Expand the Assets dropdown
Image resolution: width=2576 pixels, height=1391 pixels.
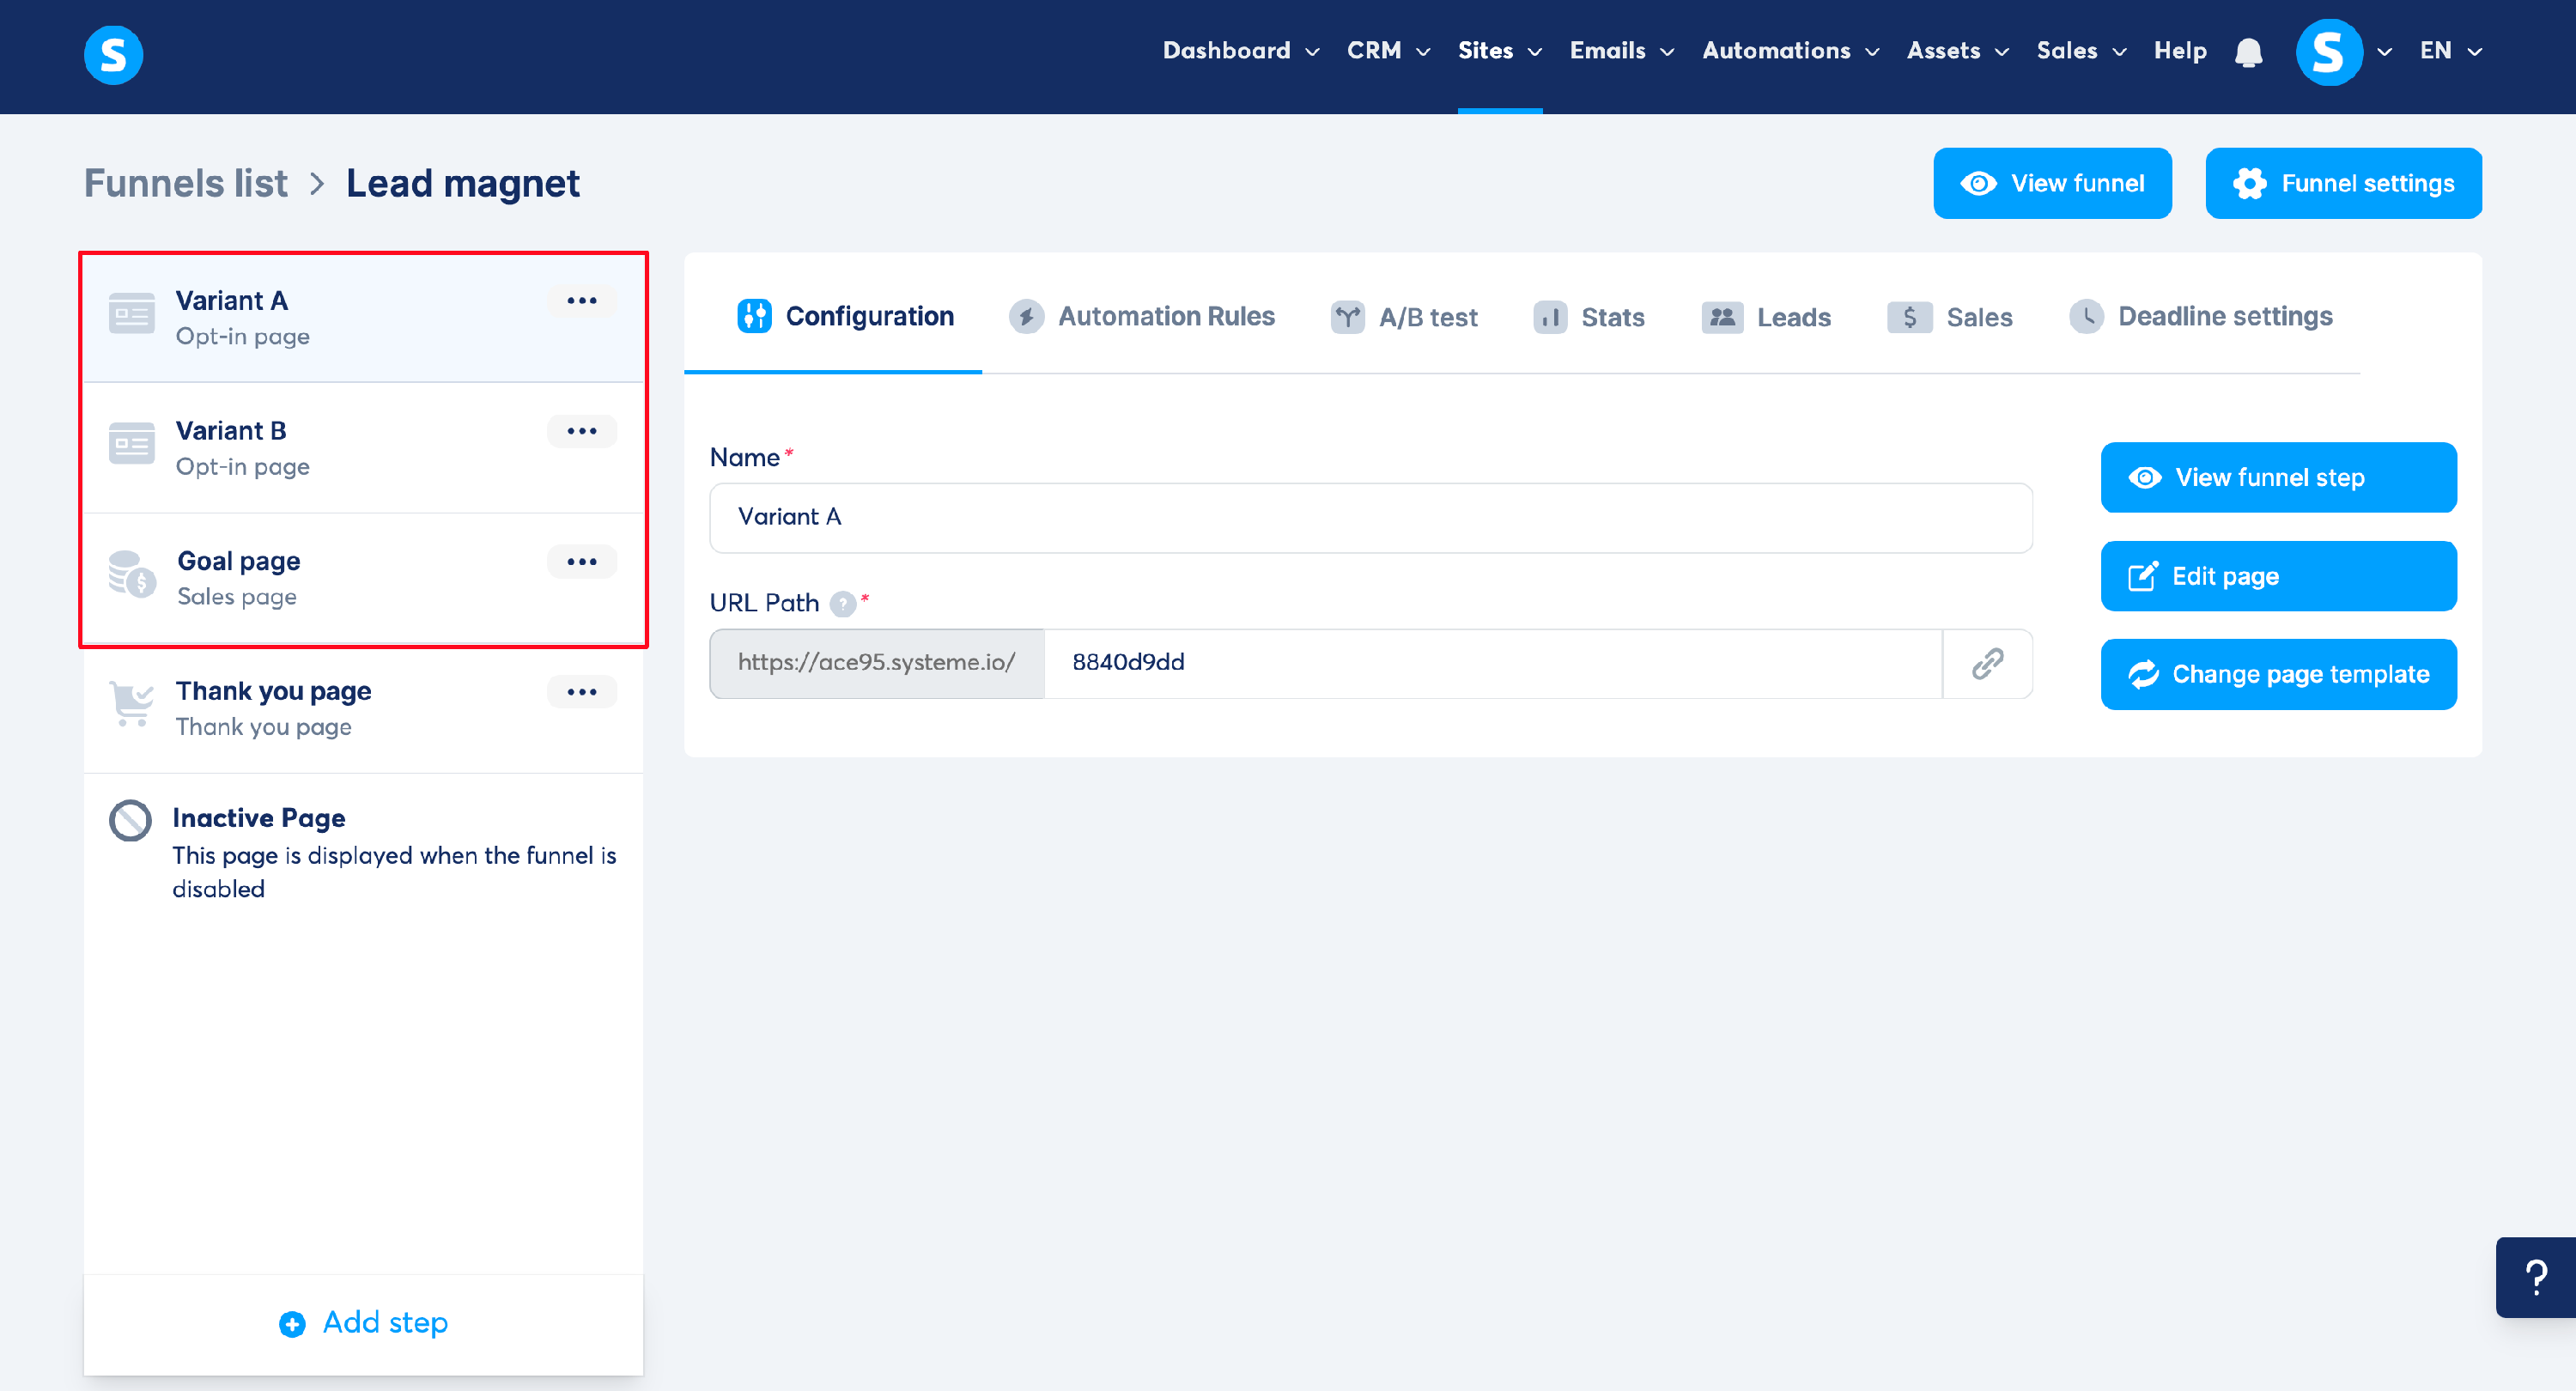pos(1957,51)
